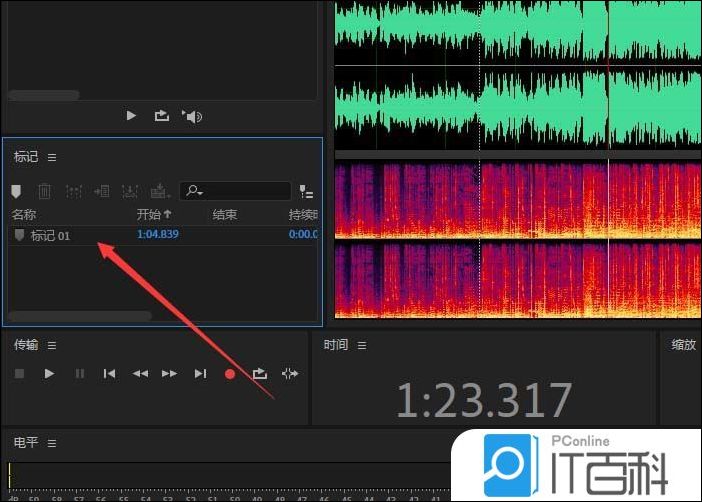Open the 时间 panel menu

click(362, 346)
